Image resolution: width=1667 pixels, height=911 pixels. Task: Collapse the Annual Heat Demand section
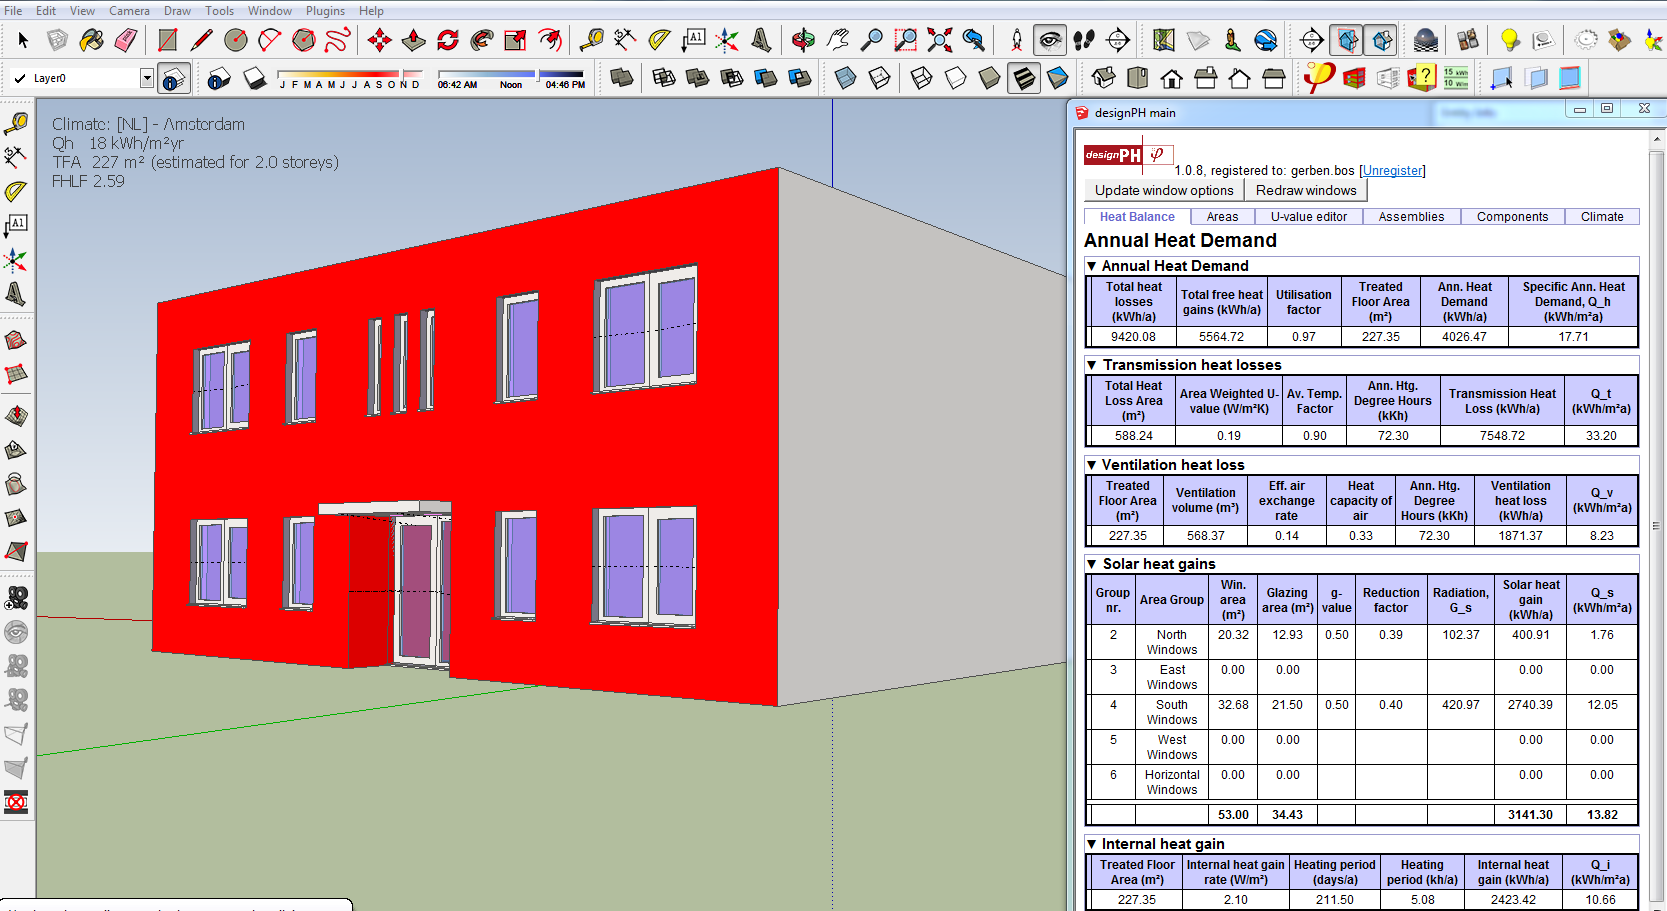point(1092,266)
